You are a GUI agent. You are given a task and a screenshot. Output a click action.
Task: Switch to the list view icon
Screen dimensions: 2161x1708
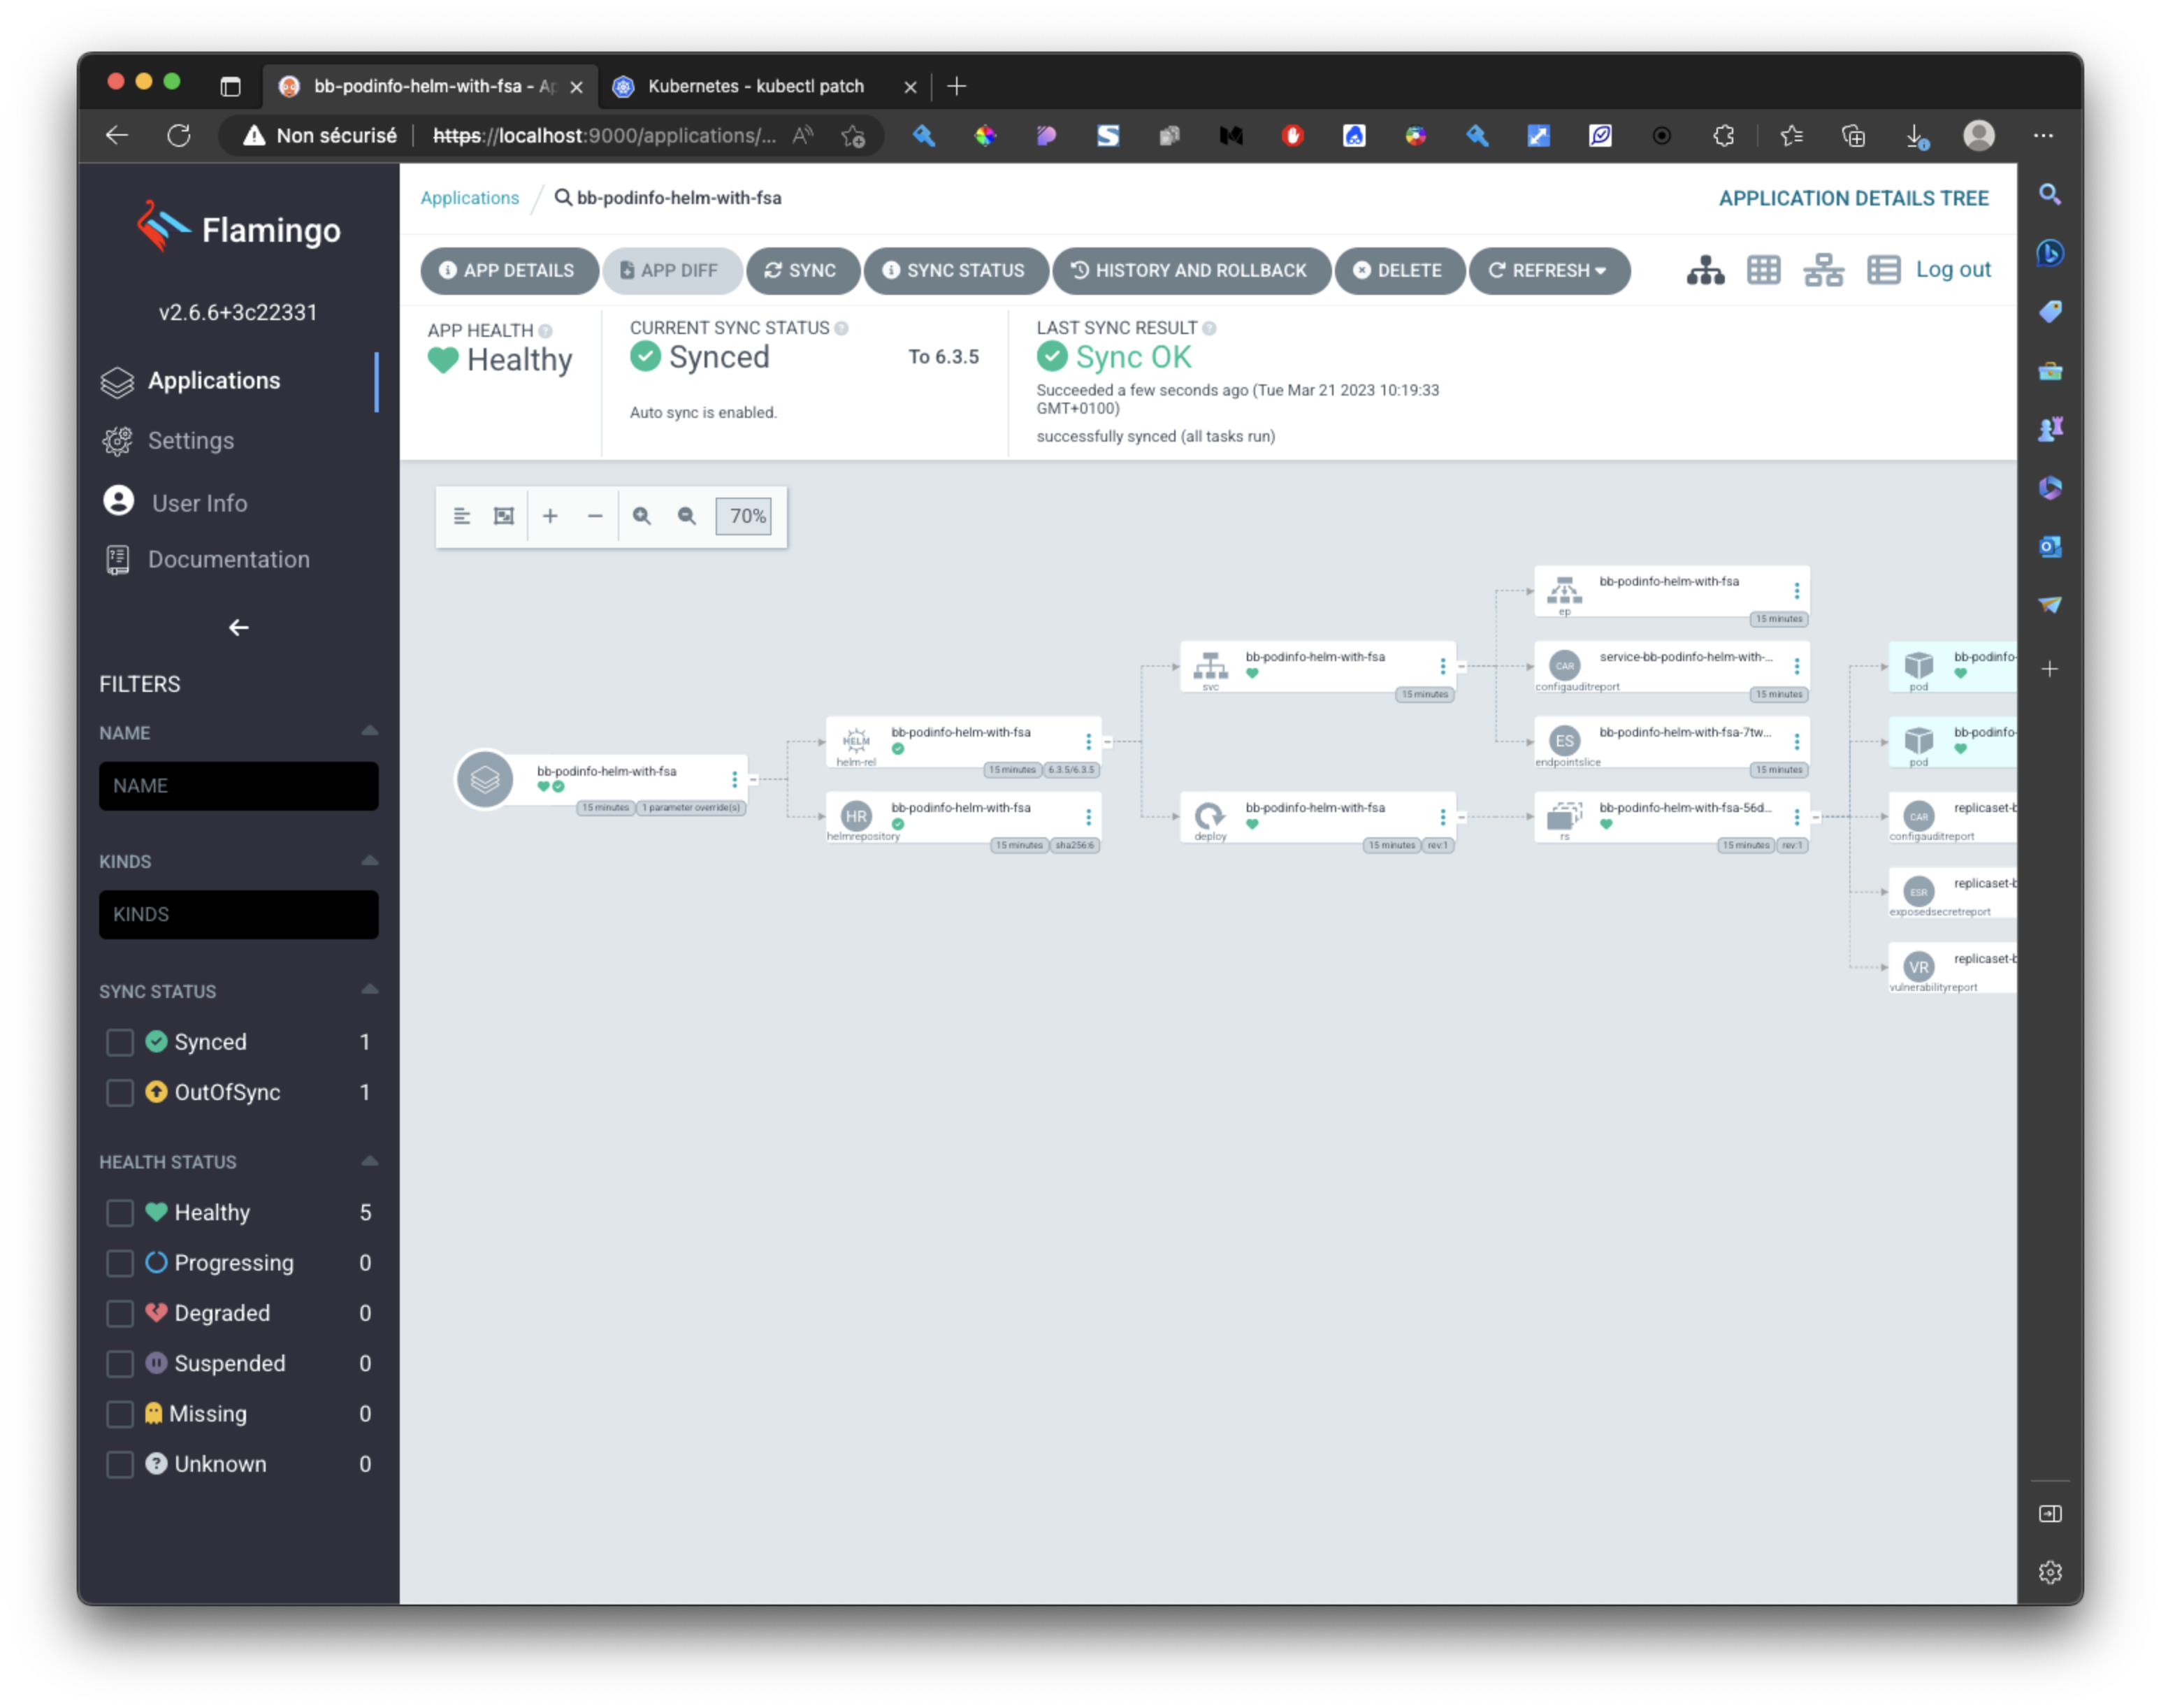coord(1883,270)
